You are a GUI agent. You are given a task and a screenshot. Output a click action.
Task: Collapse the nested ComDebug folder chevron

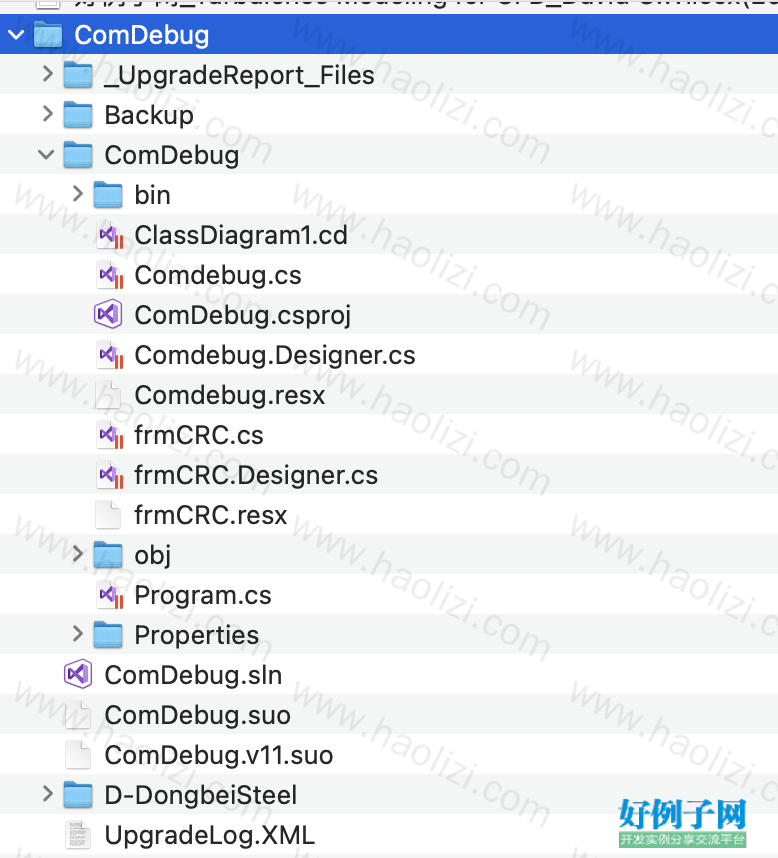pyautogui.click(x=47, y=155)
